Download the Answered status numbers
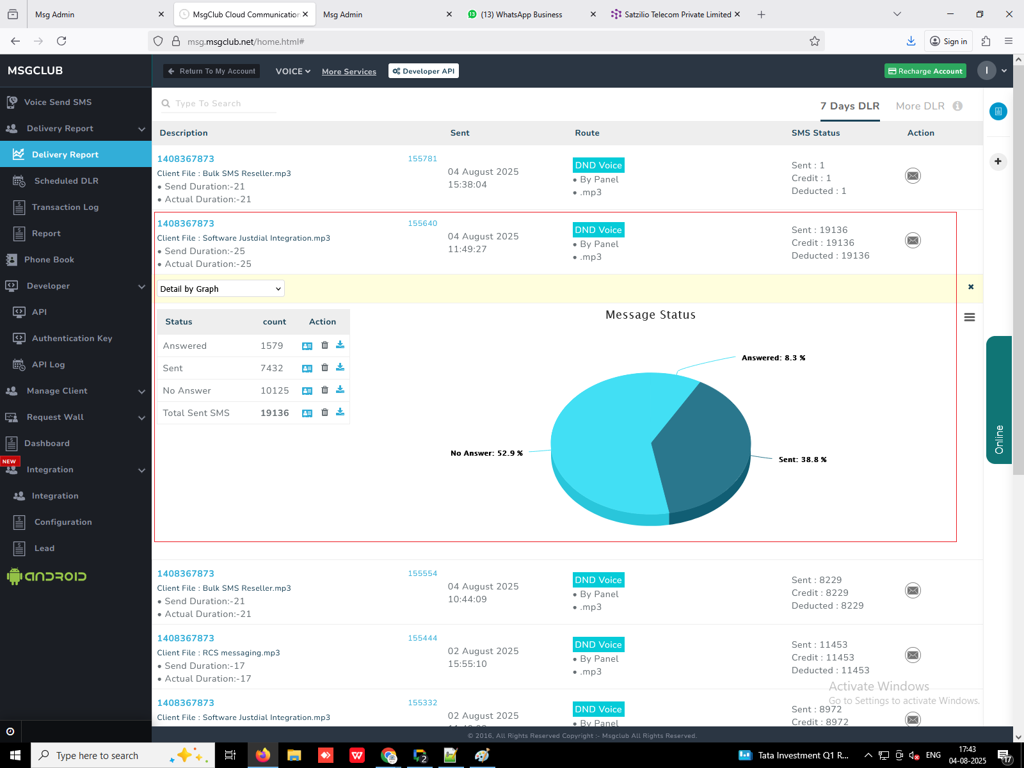Image resolution: width=1024 pixels, height=768 pixels. click(340, 345)
